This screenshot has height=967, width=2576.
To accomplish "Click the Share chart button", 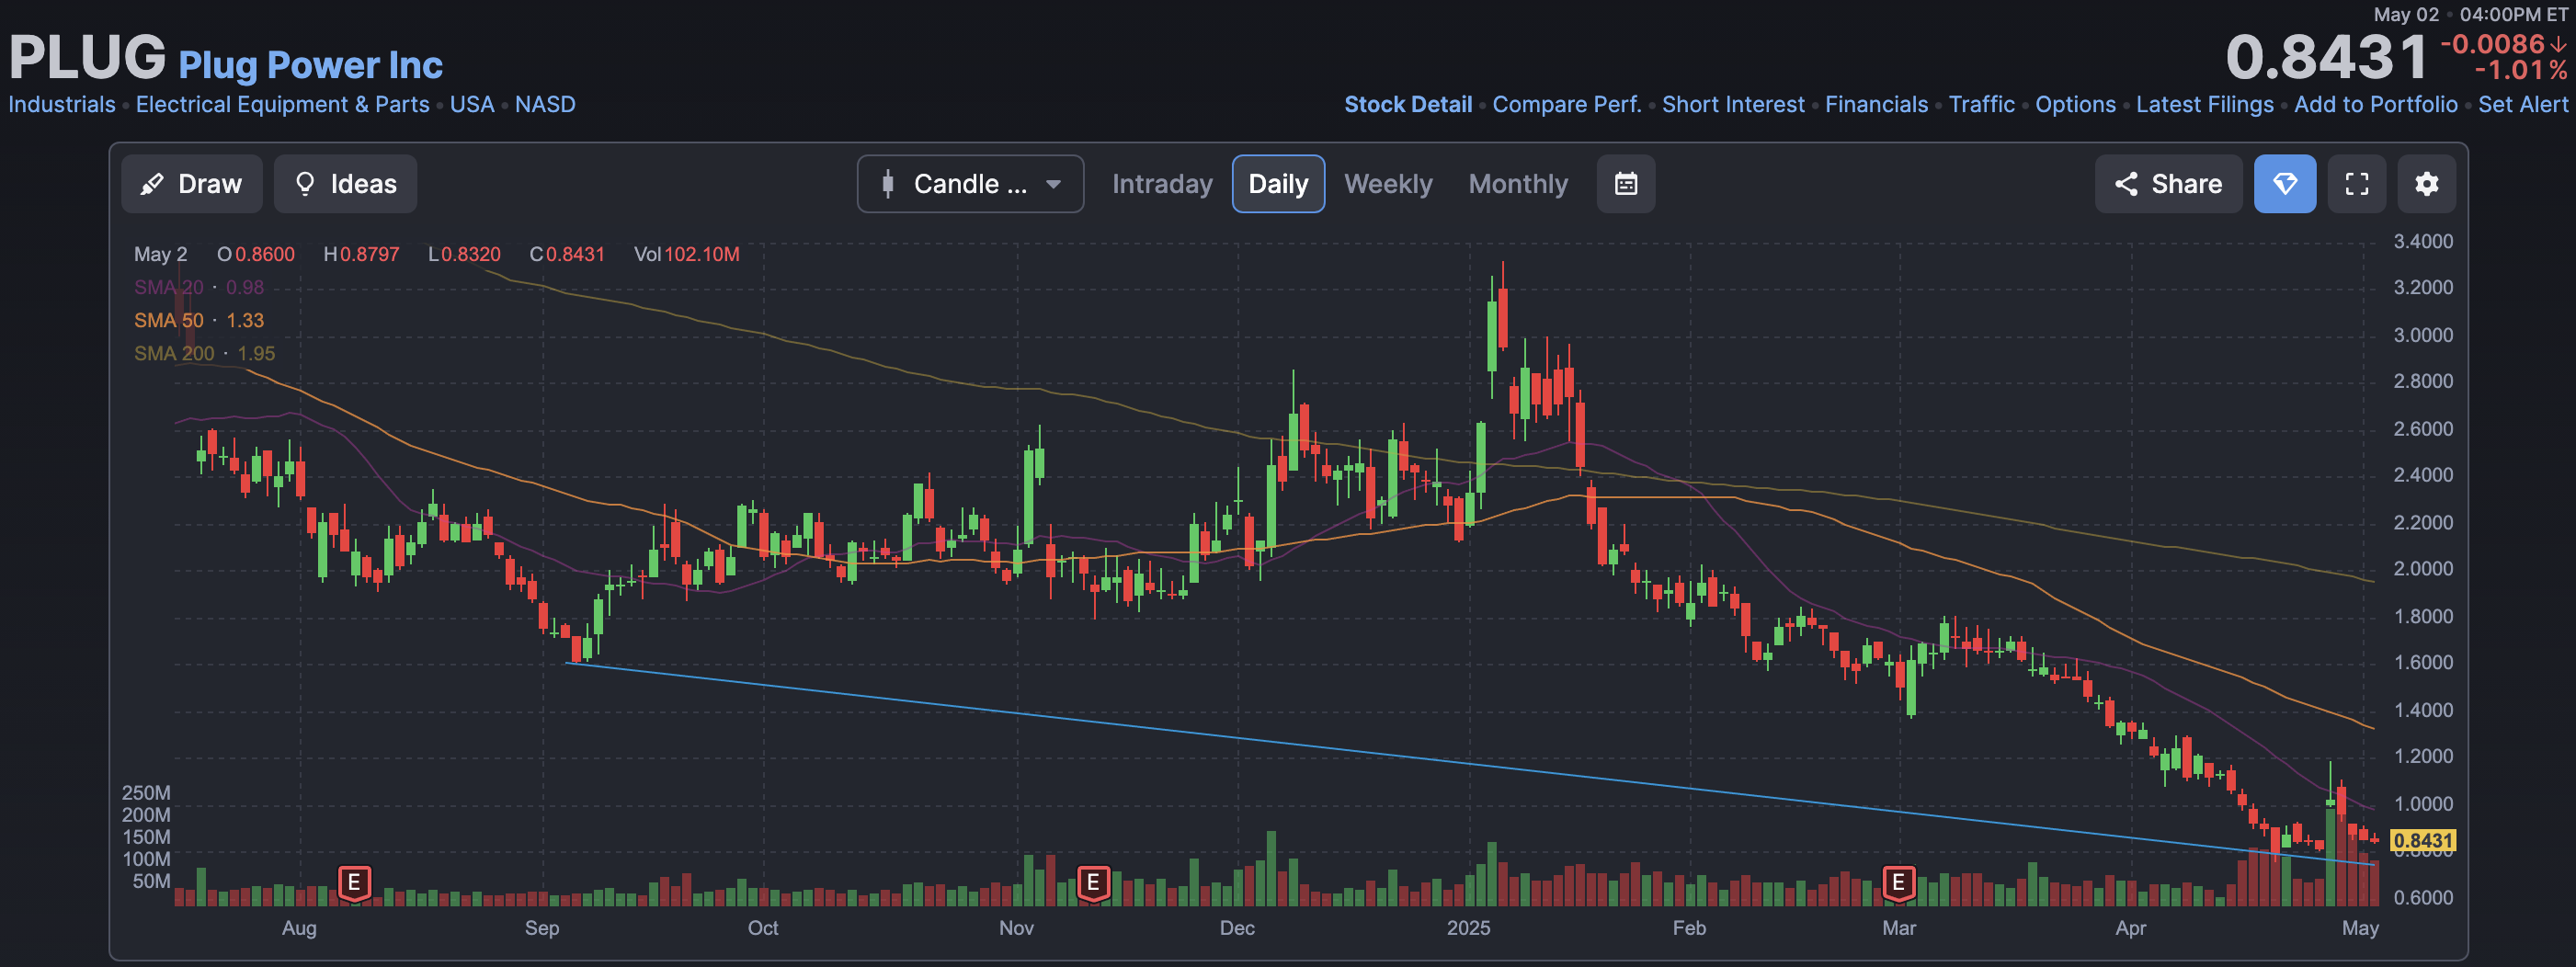I will pos(2168,184).
